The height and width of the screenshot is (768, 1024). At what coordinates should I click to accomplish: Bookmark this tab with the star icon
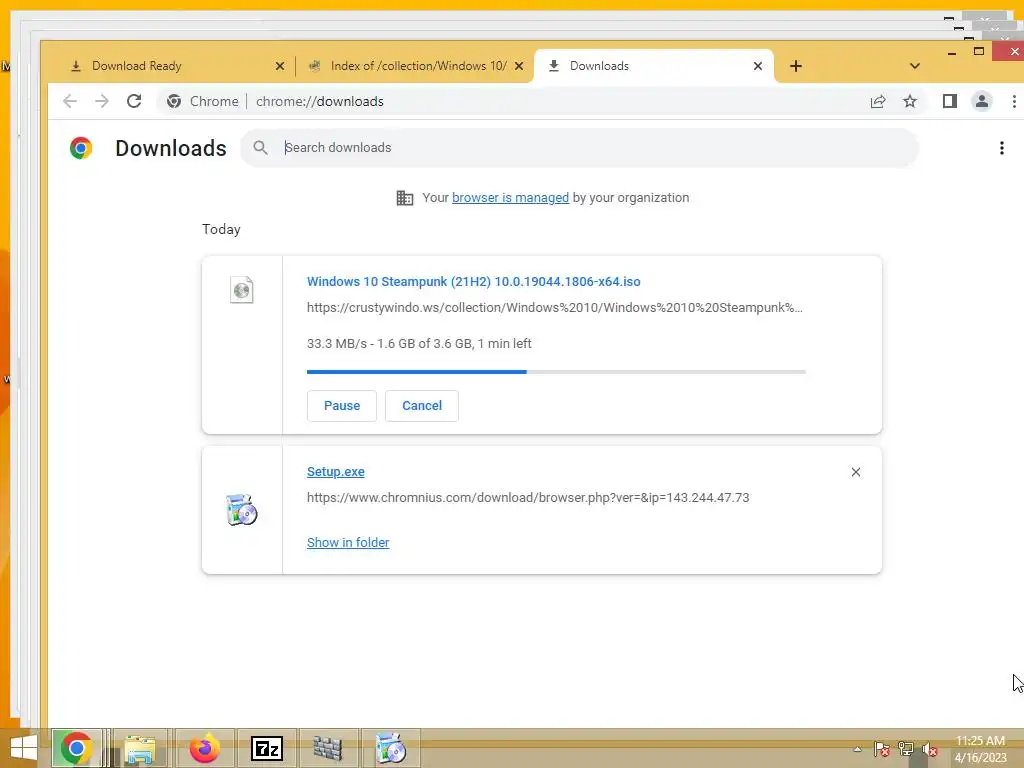coord(910,101)
